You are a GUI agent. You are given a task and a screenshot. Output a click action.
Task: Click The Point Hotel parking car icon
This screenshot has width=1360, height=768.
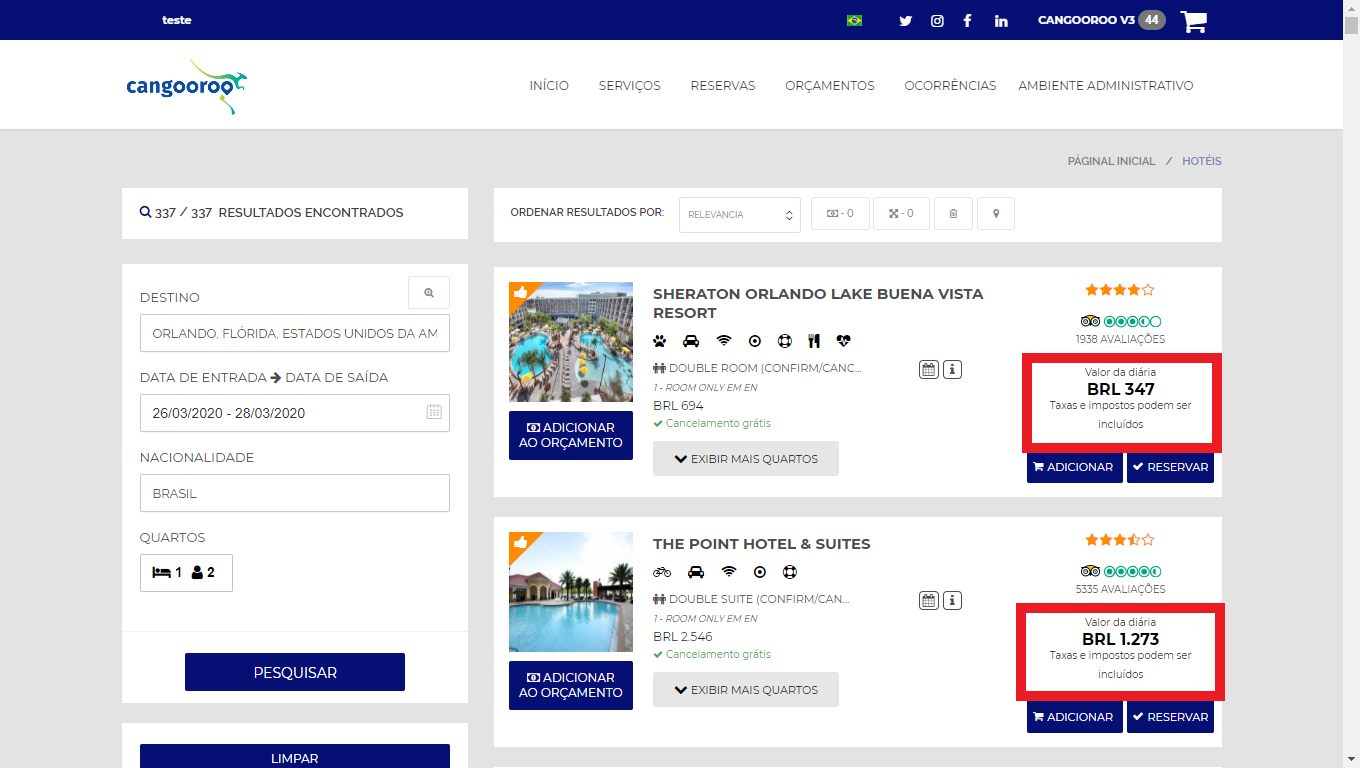click(x=696, y=572)
